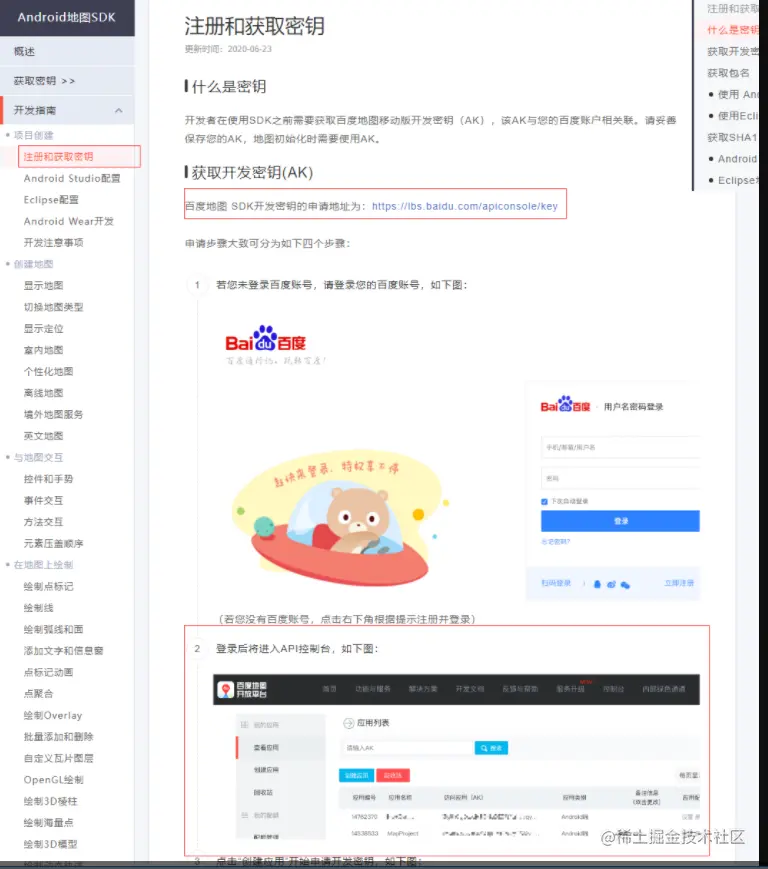Screen dimensions: 768x869
Task: Click the 密码 password field
Action: [x=620, y=478]
